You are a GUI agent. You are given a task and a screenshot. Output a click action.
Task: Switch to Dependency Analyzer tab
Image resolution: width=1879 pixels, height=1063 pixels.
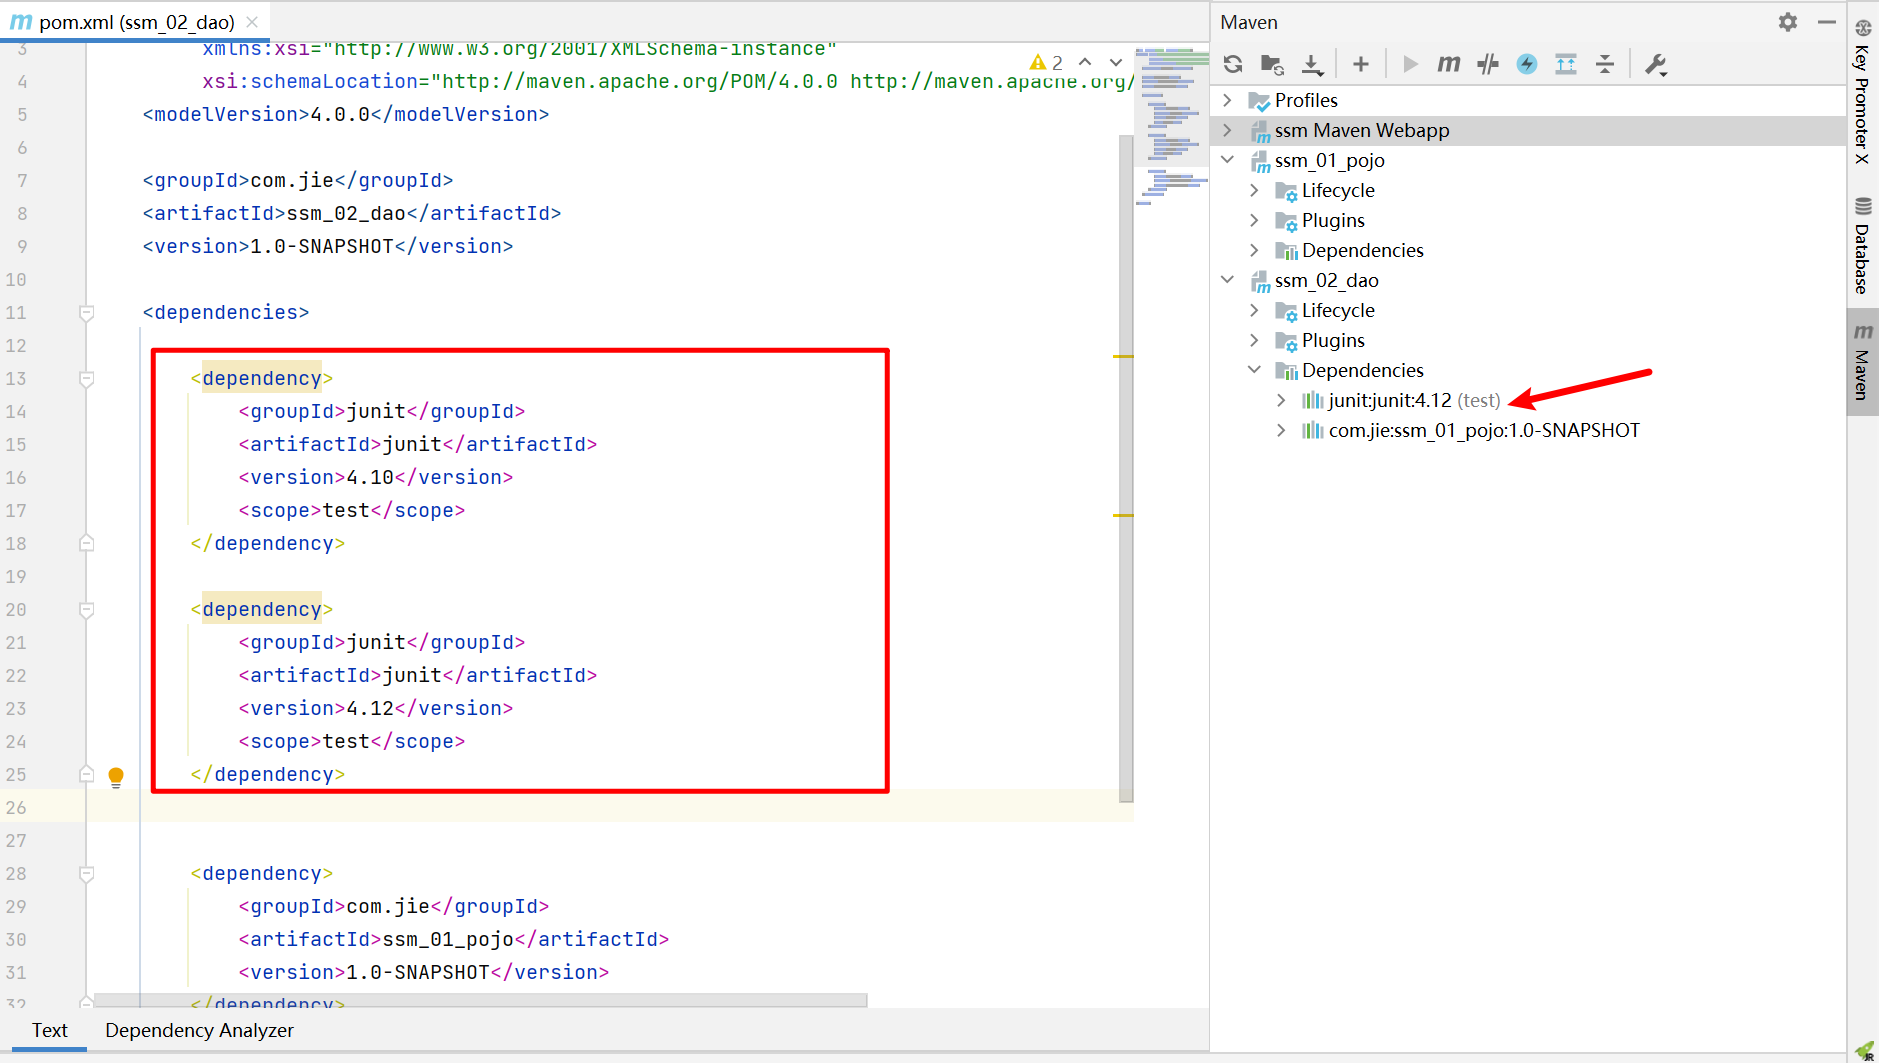point(199,1030)
